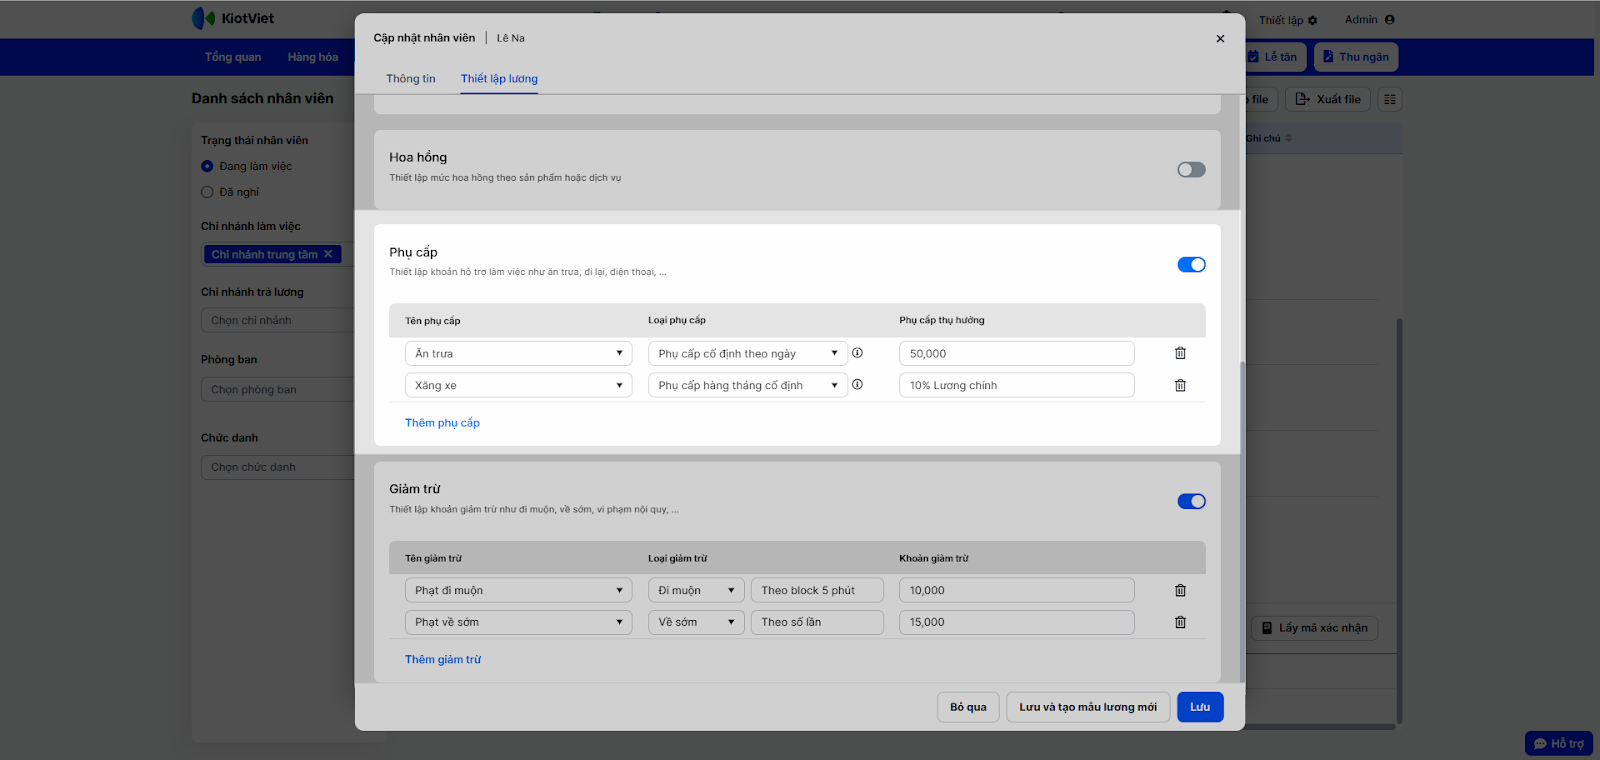Delete the Phạt về sớm deduction row

(1180, 622)
